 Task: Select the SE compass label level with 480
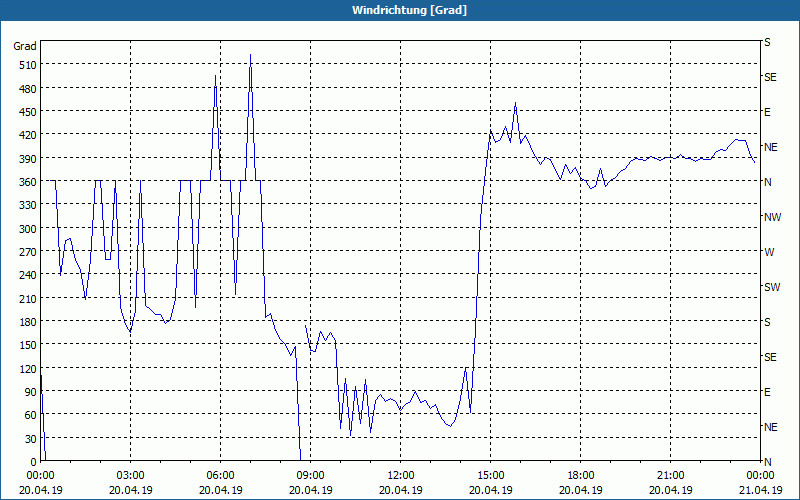[770, 77]
